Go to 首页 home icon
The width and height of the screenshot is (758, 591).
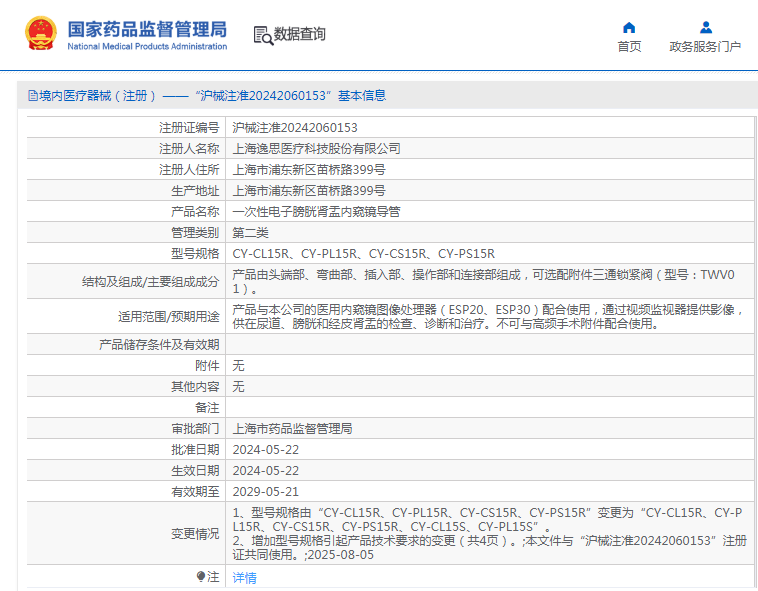click(629, 27)
